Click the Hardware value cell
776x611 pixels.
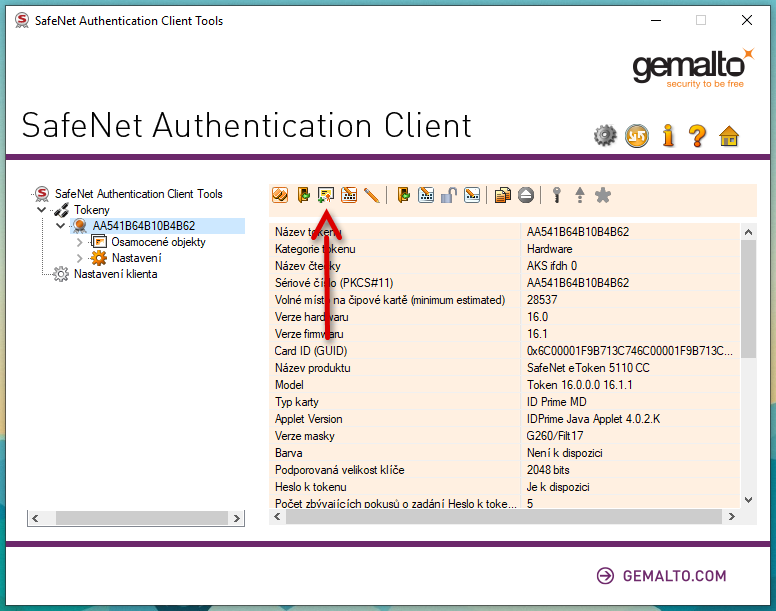pos(549,249)
